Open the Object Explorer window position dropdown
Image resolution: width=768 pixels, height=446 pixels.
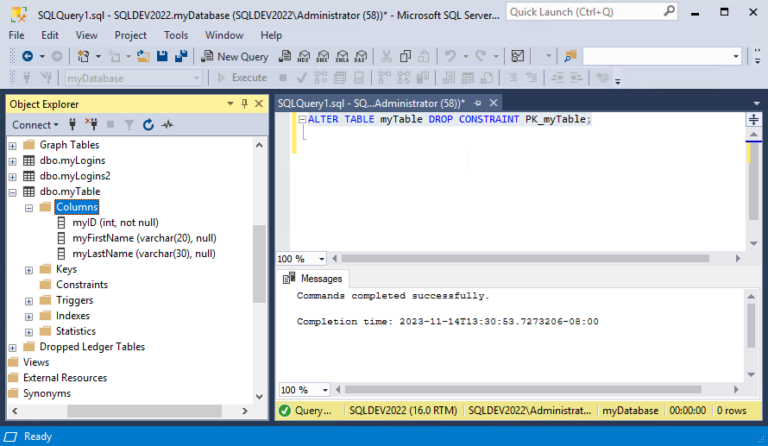pyautogui.click(x=230, y=104)
